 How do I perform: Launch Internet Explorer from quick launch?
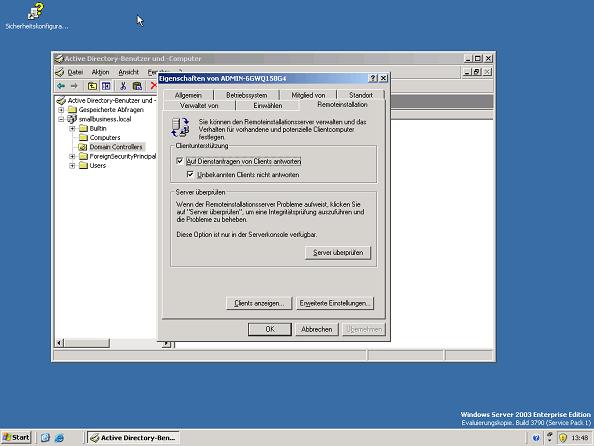(x=59, y=438)
